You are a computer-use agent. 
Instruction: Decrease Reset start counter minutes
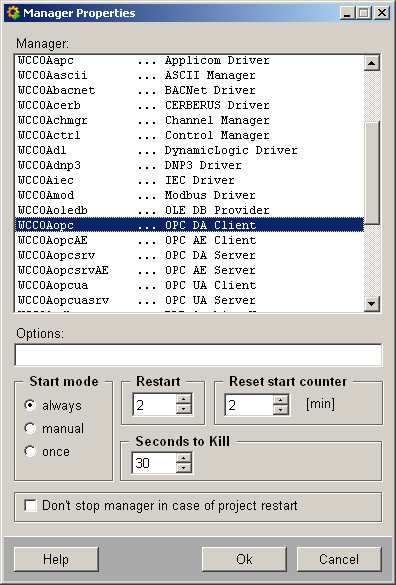coord(281,409)
